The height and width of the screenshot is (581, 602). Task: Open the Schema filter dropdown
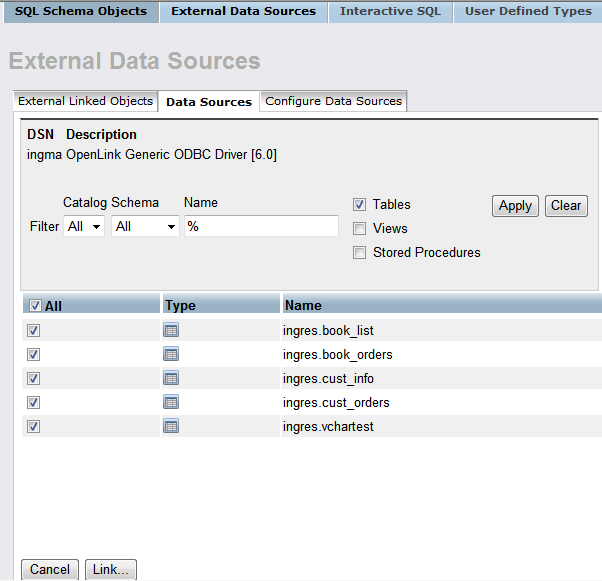pyautogui.click(x=145, y=227)
